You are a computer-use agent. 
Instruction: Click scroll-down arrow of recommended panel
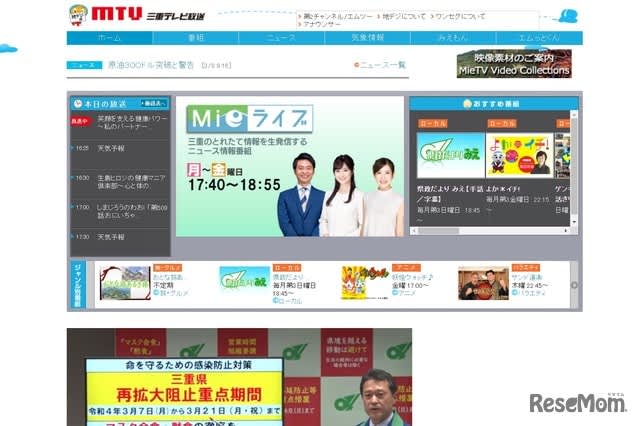(x=574, y=222)
